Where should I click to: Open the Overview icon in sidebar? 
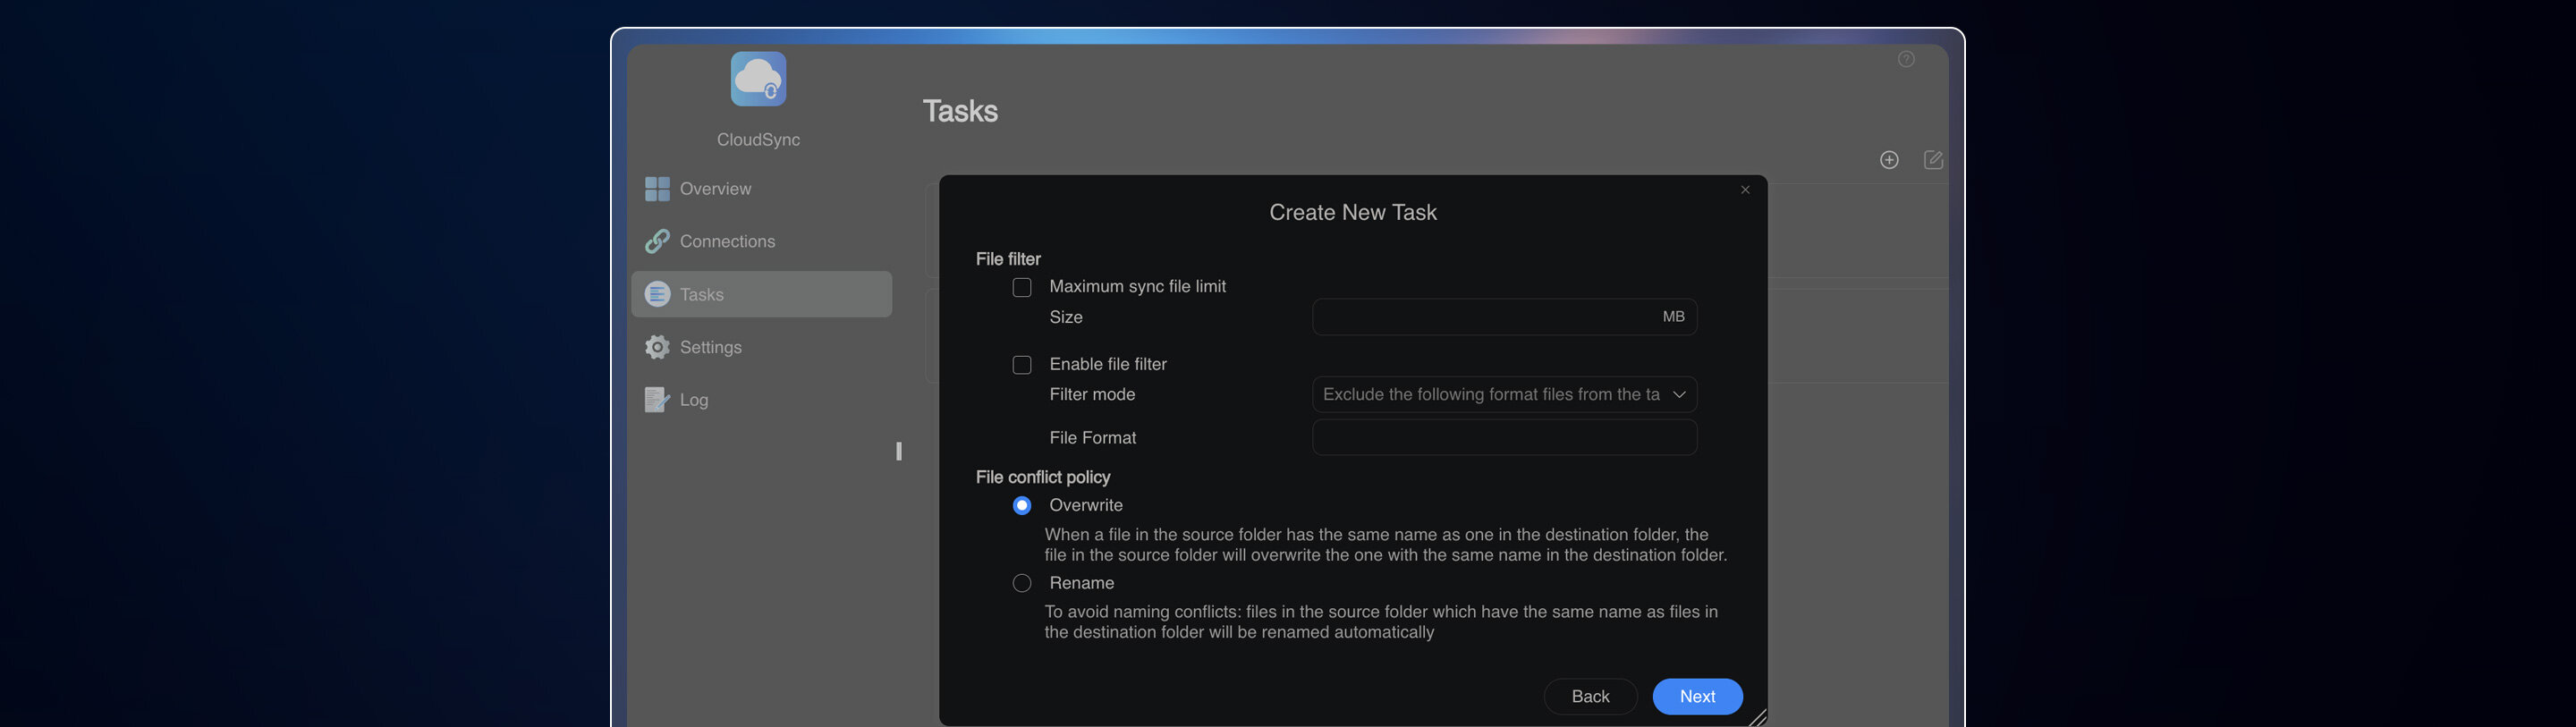click(657, 189)
